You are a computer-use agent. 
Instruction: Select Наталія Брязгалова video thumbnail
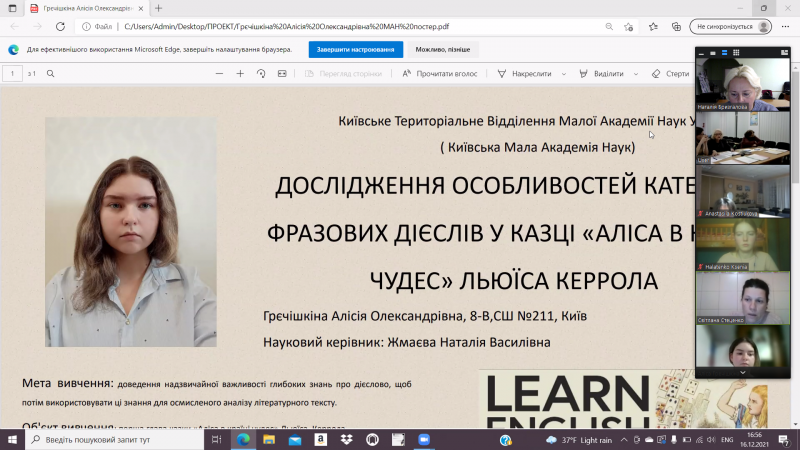click(x=743, y=84)
